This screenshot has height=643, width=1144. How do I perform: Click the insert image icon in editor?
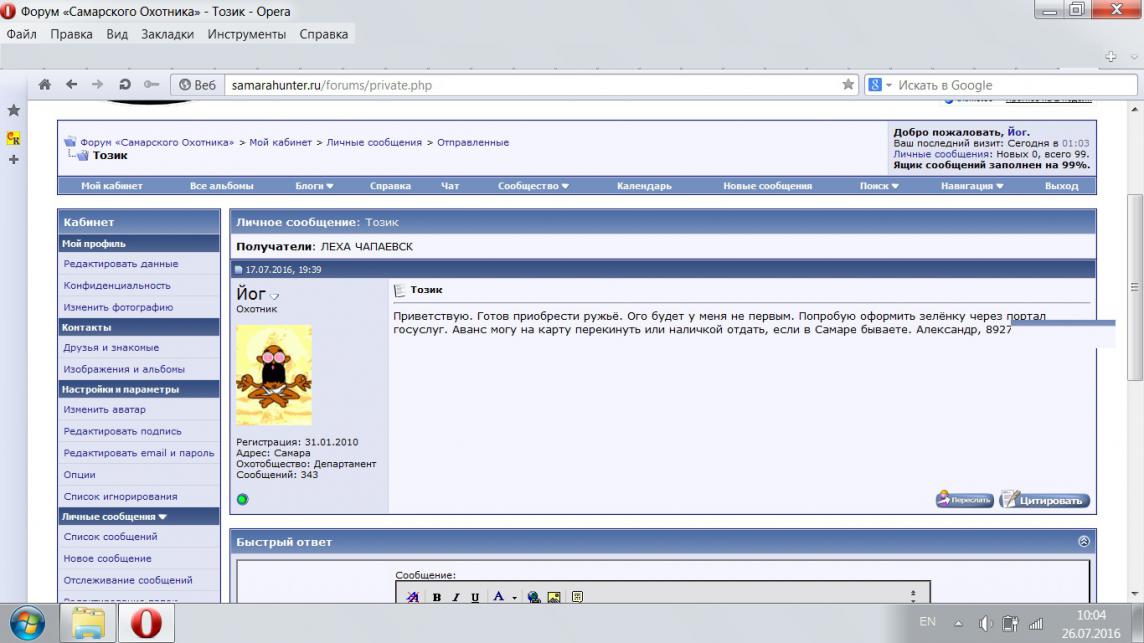(553, 597)
